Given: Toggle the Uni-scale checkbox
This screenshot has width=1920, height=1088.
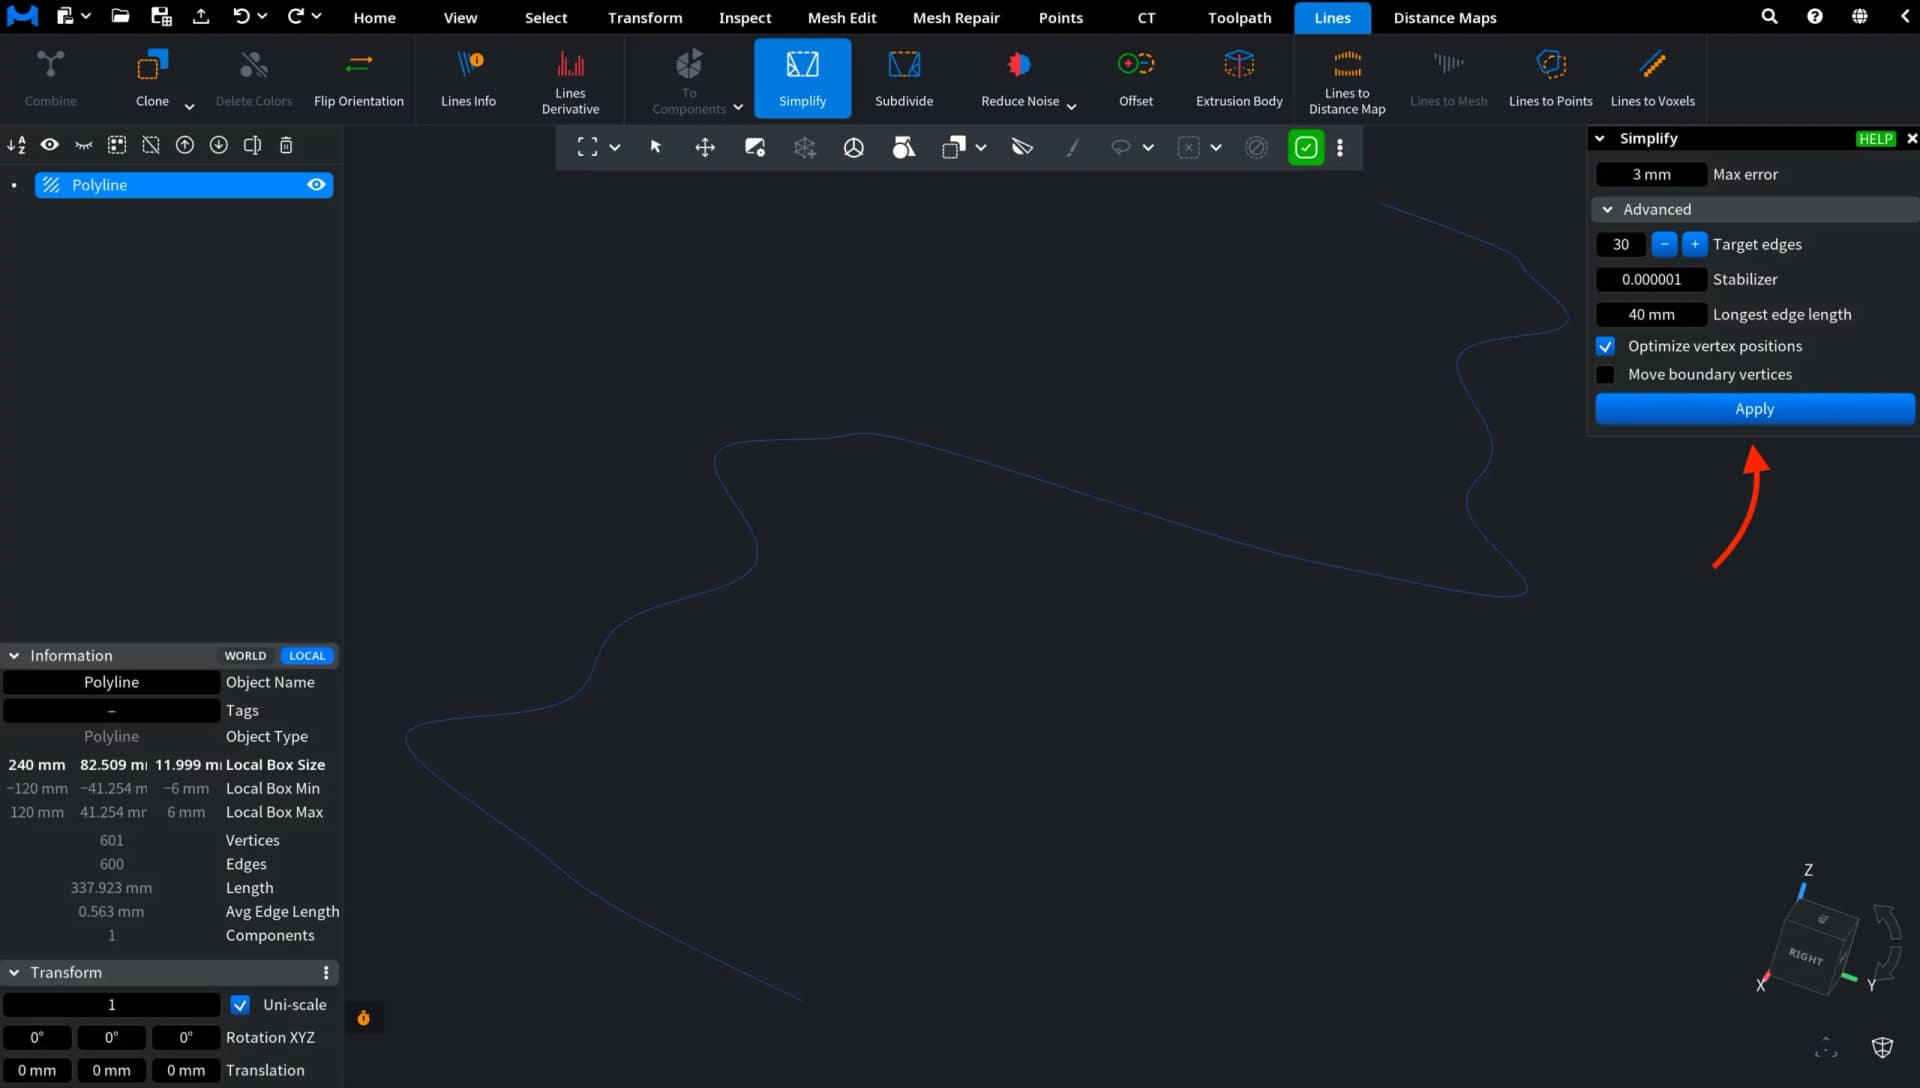Looking at the screenshot, I should click(240, 1004).
